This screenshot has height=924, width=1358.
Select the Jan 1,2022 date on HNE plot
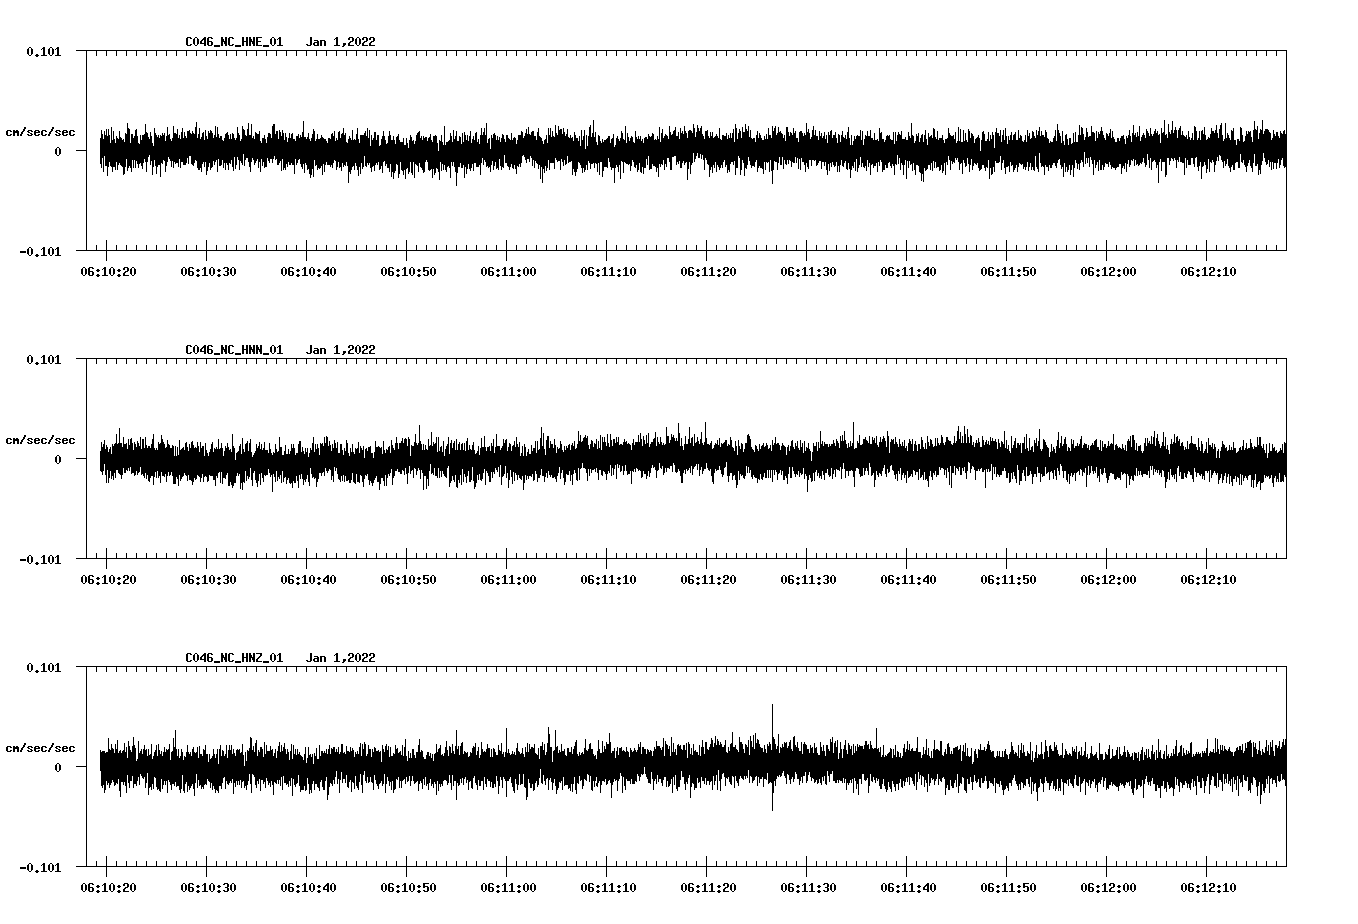pos(341,42)
